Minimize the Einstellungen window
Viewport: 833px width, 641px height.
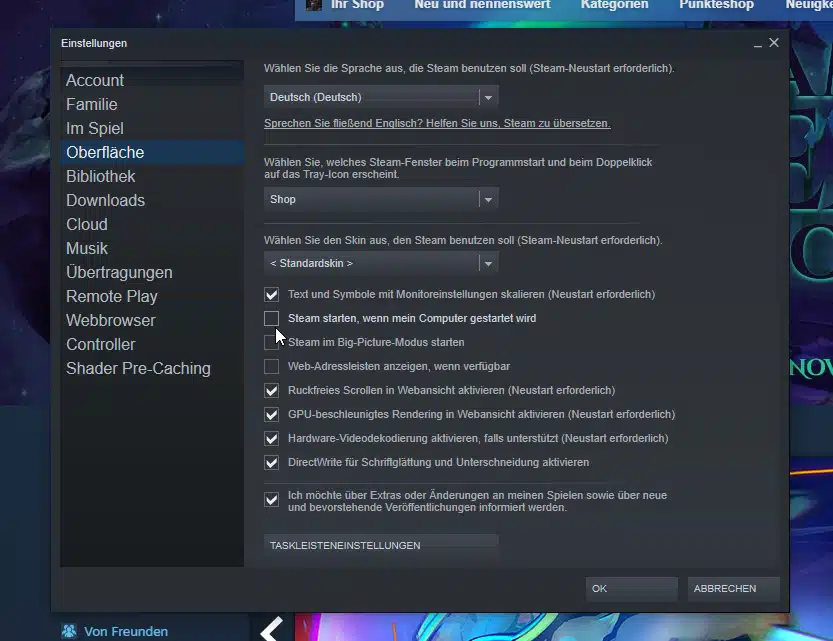(758, 44)
